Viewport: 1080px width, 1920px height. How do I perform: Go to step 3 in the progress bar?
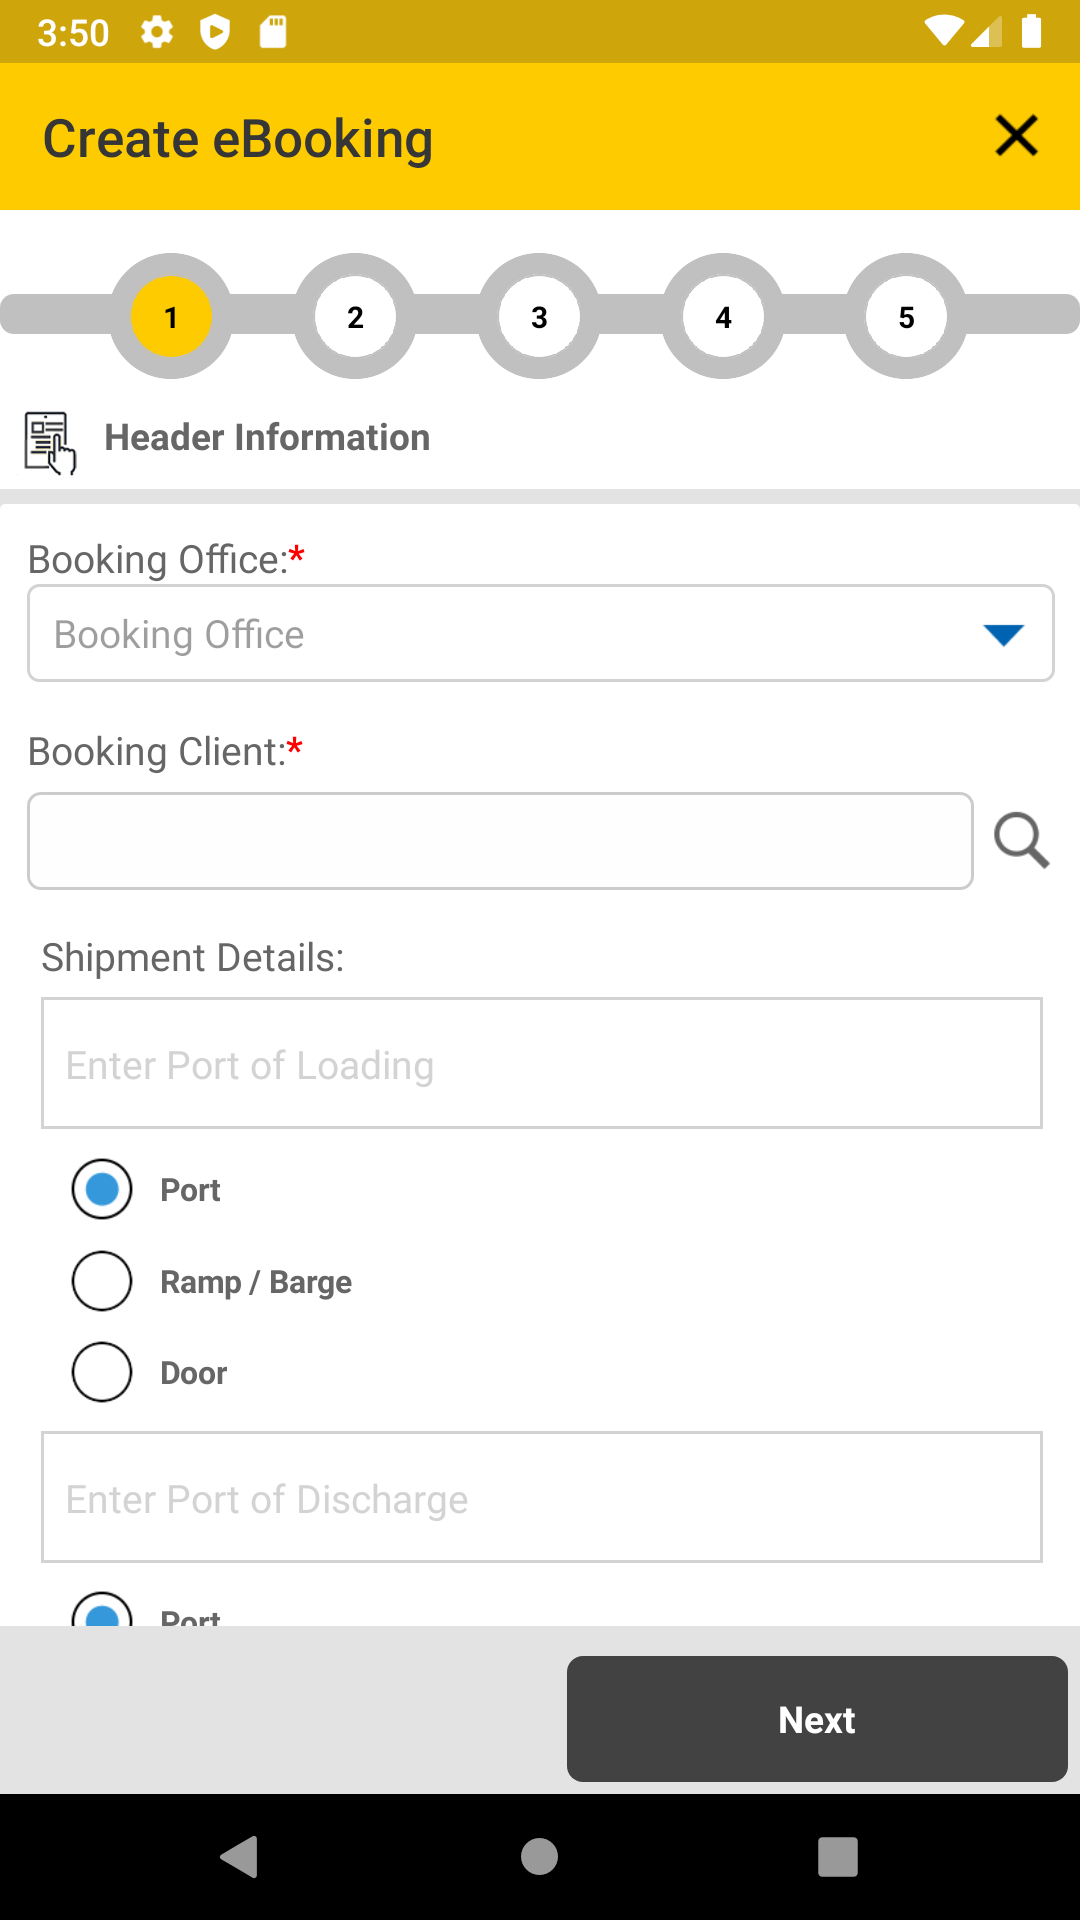click(x=539, y=317)
